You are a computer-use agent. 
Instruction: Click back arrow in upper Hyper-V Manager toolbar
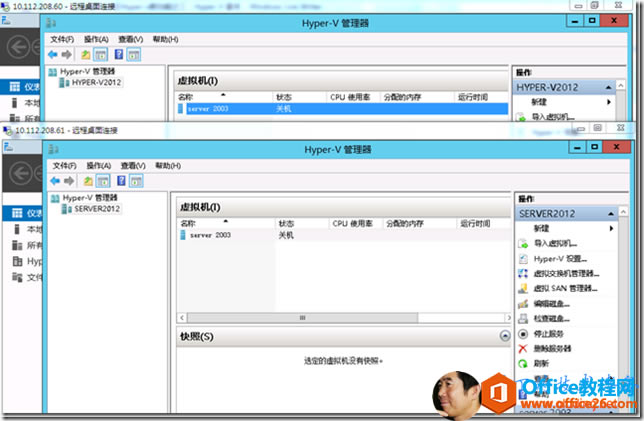pos(53,54)
